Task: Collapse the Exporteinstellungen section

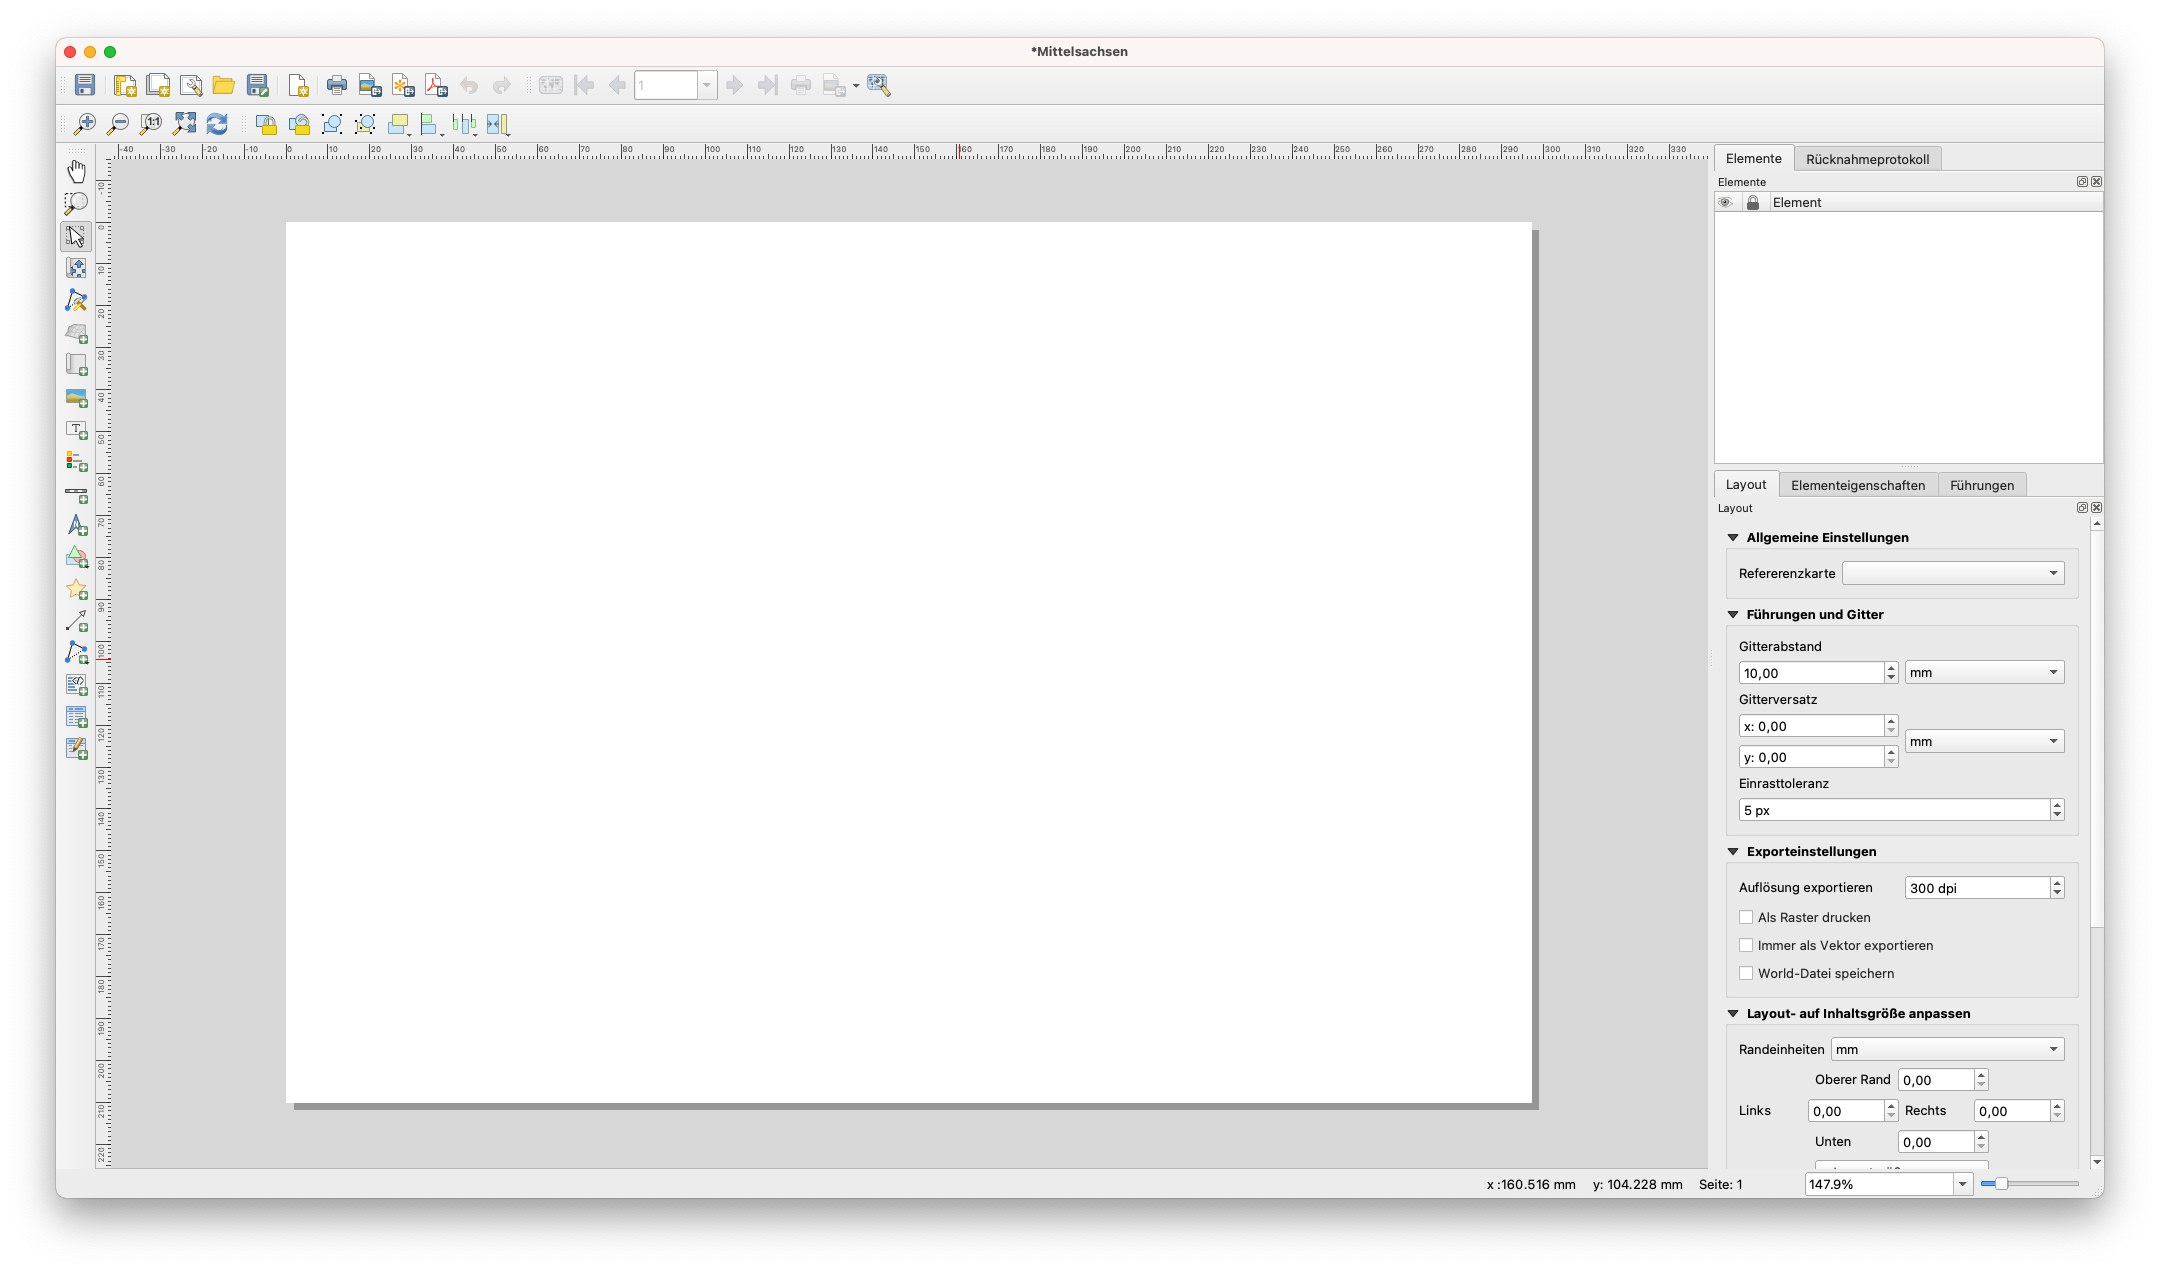Action: click(x=1733, y=851)
